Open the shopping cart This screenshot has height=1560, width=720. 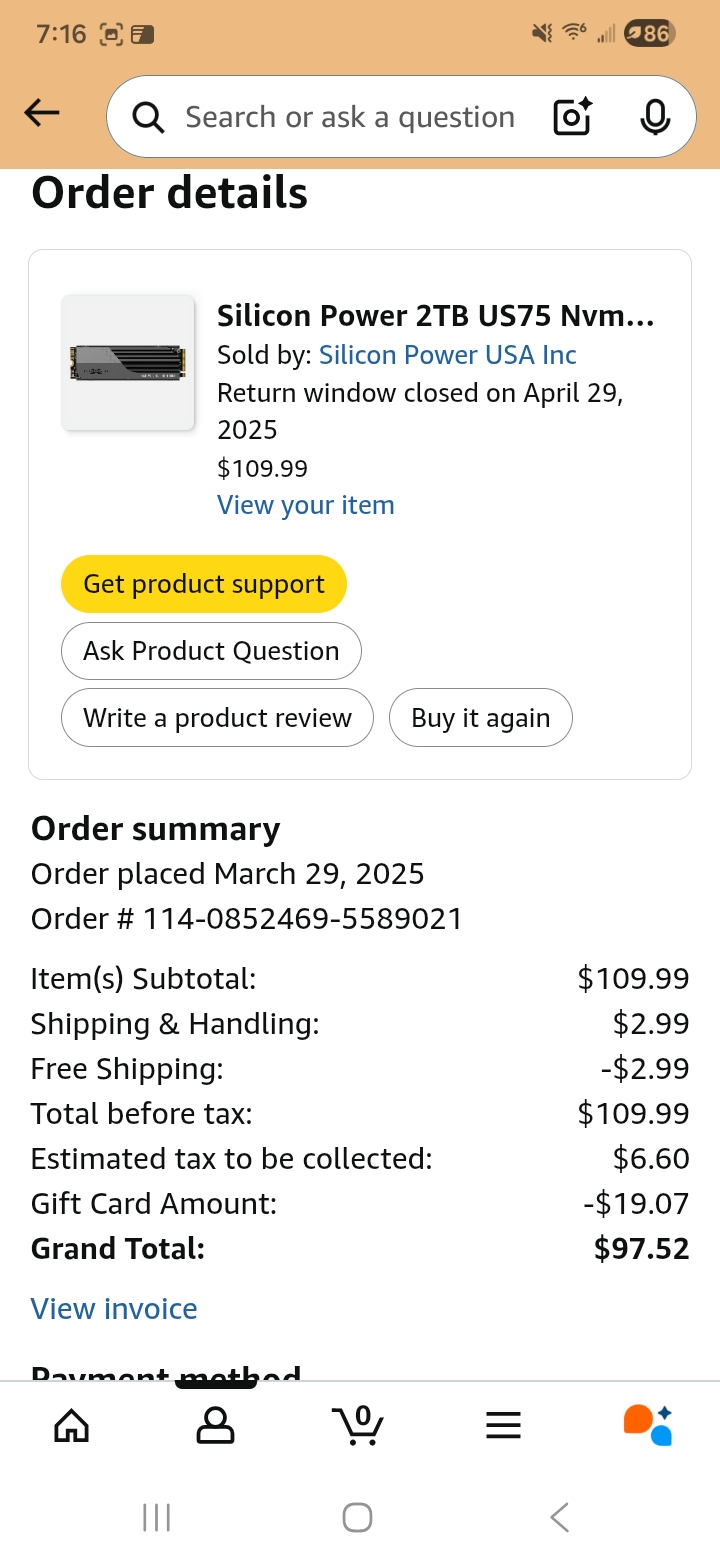click(358, 1425)
